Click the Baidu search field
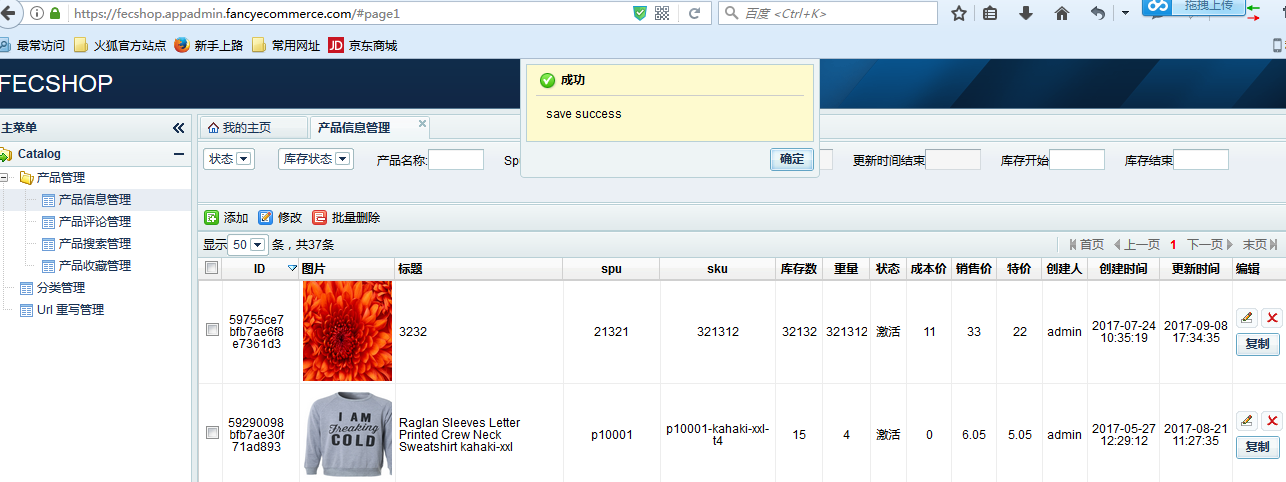1286x482 pixels. tap(828, 13)
